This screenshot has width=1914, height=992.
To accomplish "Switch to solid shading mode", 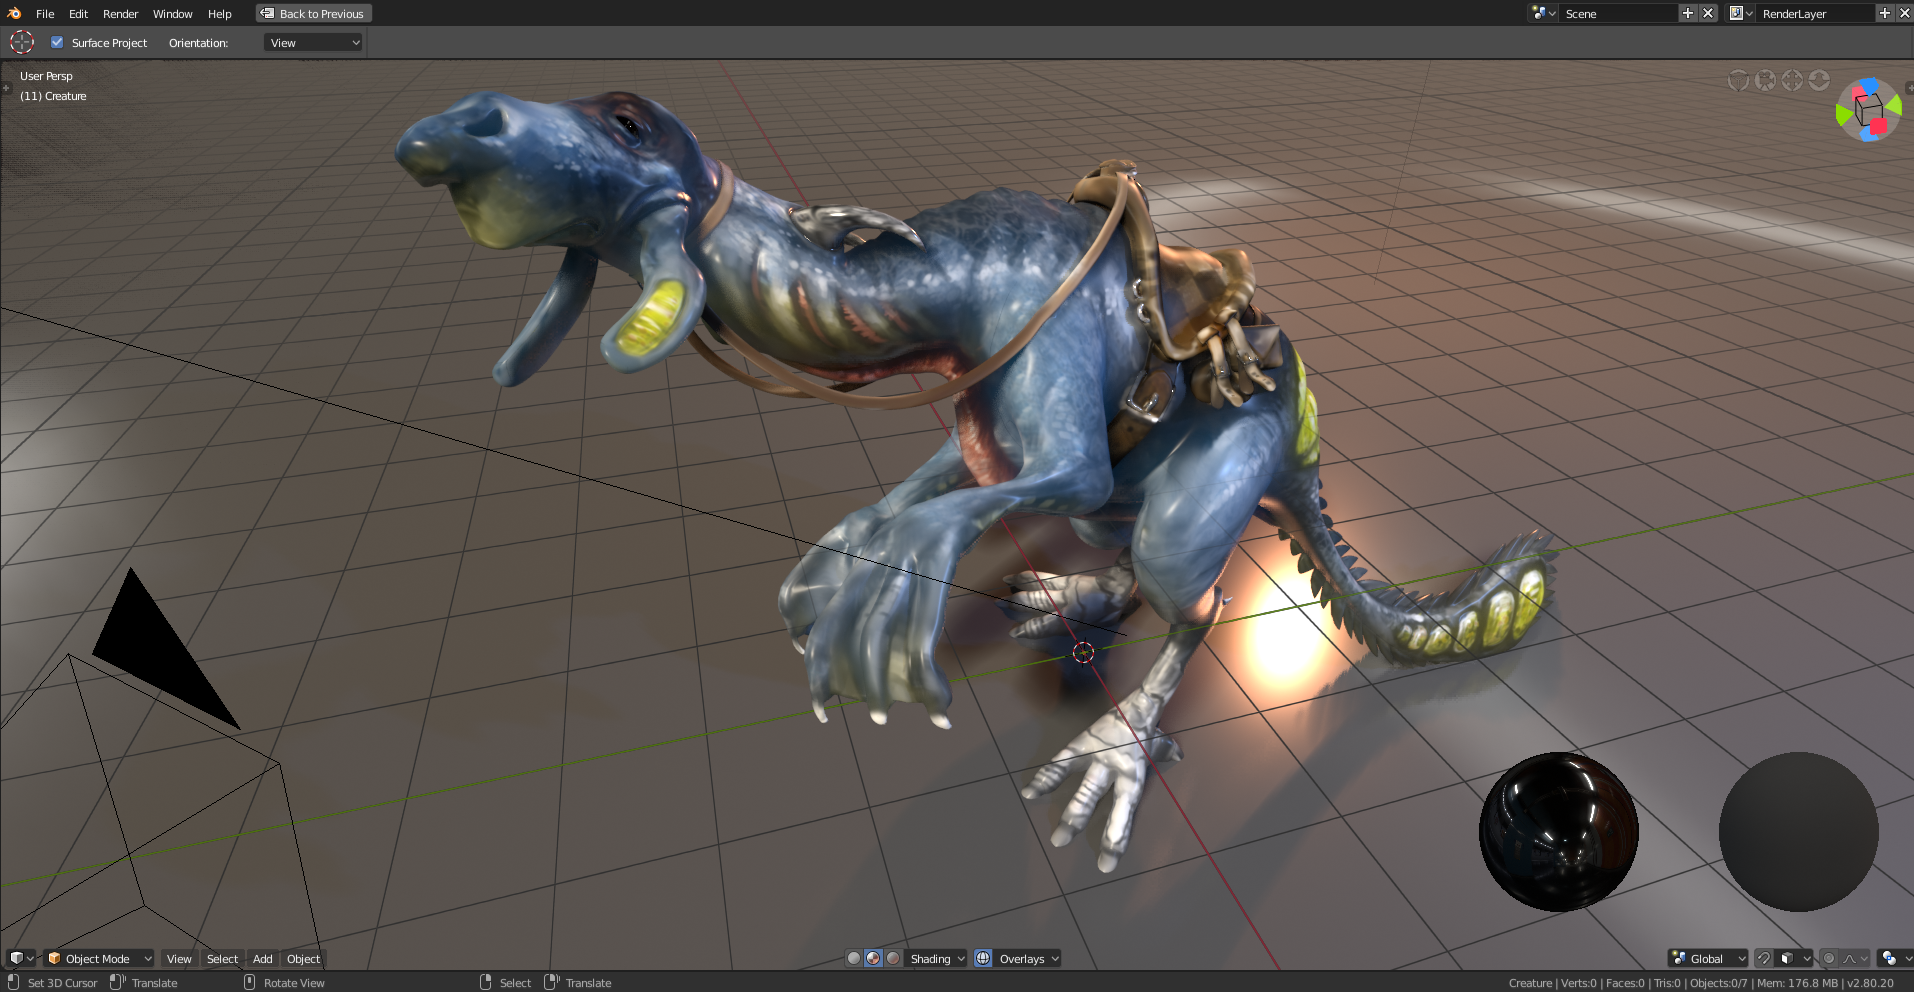I will coord(853,958).
